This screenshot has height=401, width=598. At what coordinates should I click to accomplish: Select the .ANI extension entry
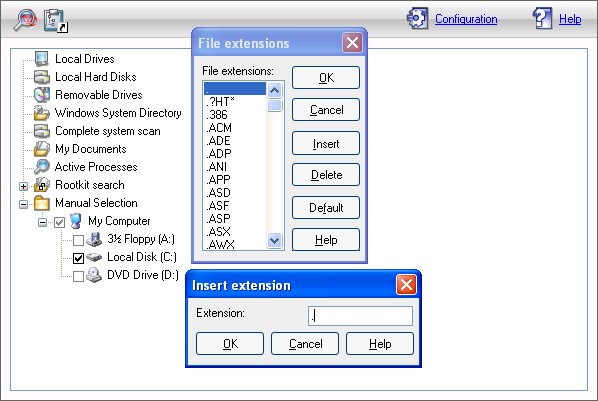[x=235, y=166]
